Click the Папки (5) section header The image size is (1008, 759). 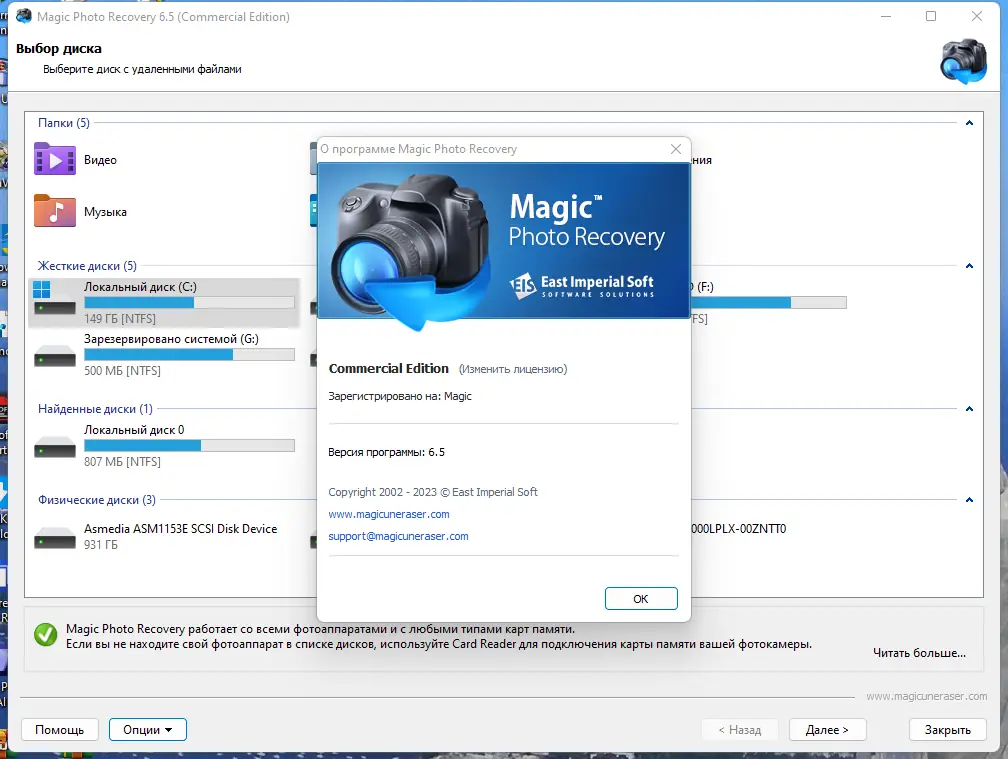tap(64, 123)
